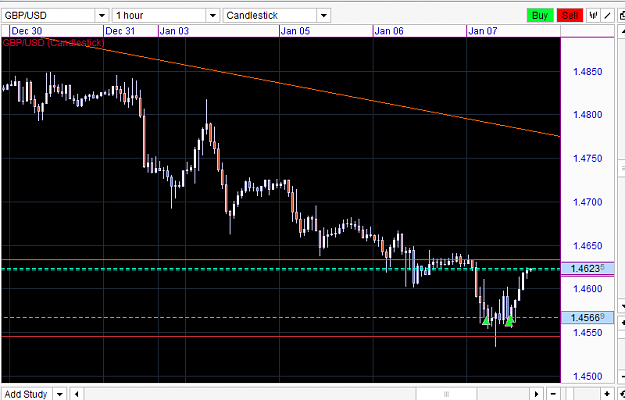Viewport: 625px width, 400px height.
Task: Click the 1.4700 axis price label
Action: point(587,202)
